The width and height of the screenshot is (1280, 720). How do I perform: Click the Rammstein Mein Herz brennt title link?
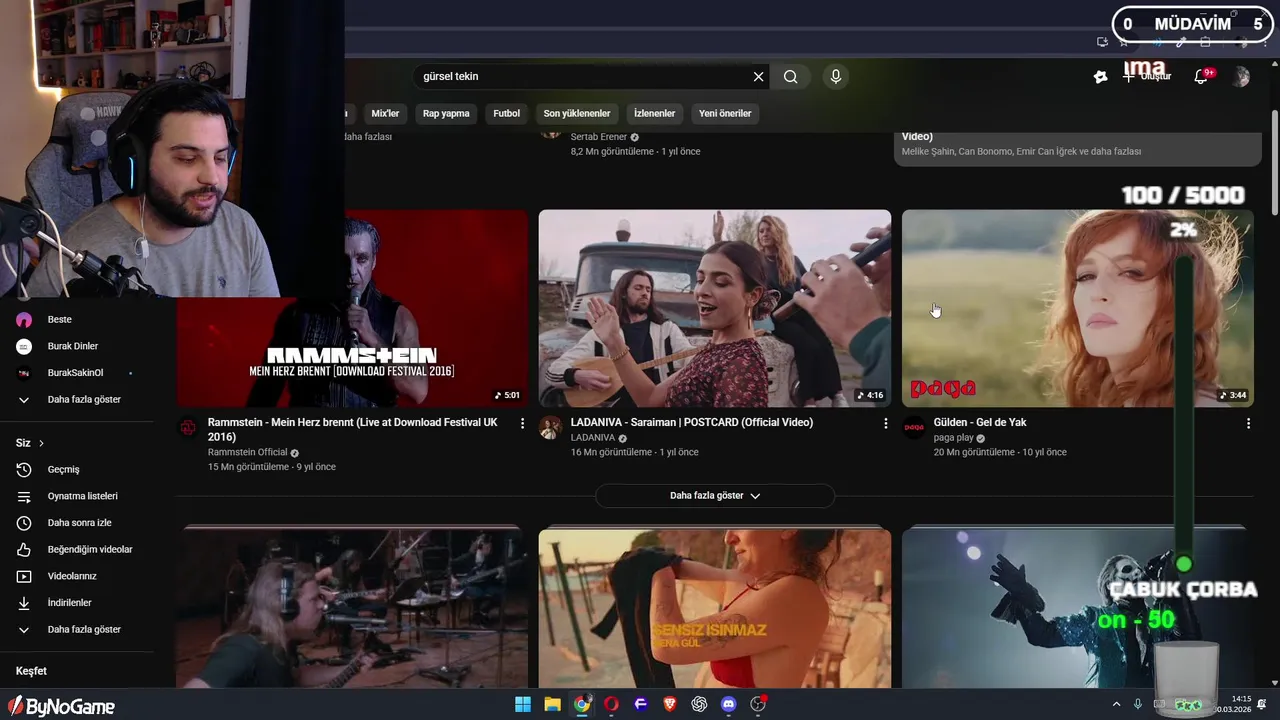[x=353, y=430]
